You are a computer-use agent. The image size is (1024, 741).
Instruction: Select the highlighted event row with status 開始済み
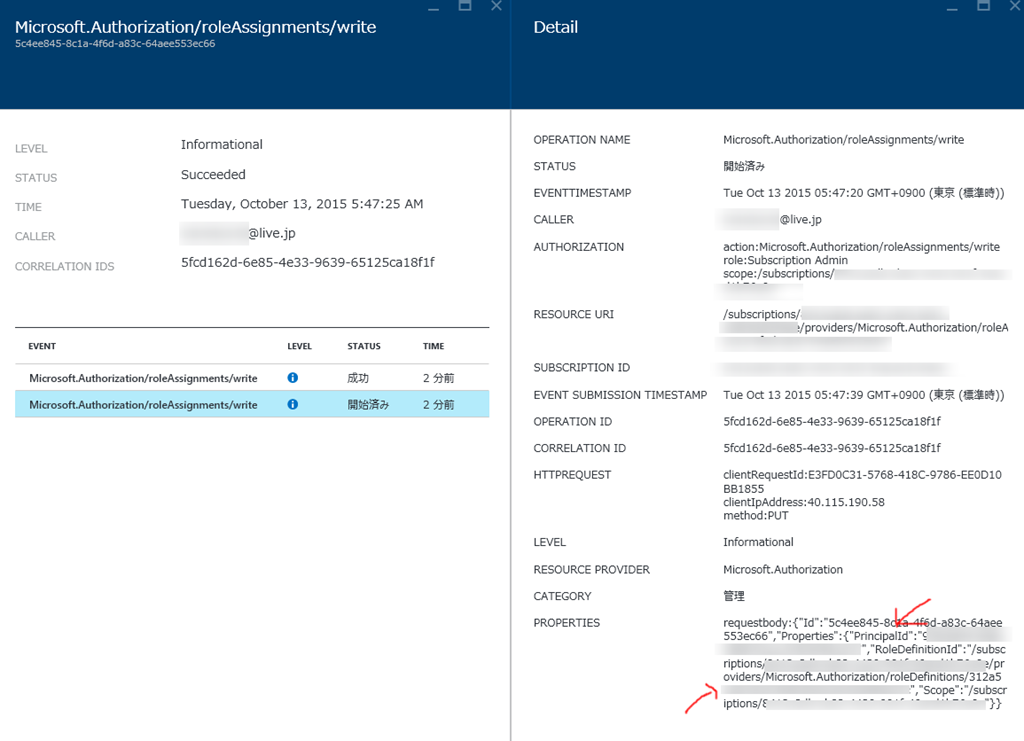point(252,404)
